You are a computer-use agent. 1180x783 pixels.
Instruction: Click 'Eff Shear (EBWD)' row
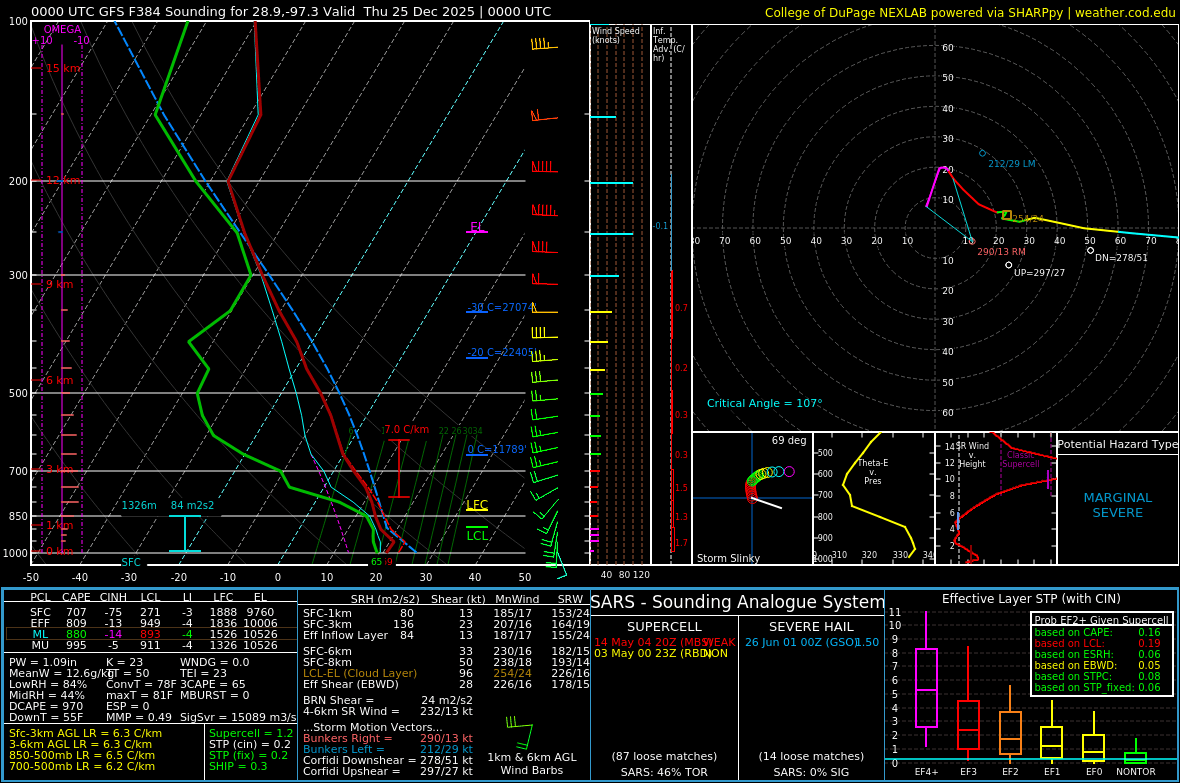click(x=446, y=684)
